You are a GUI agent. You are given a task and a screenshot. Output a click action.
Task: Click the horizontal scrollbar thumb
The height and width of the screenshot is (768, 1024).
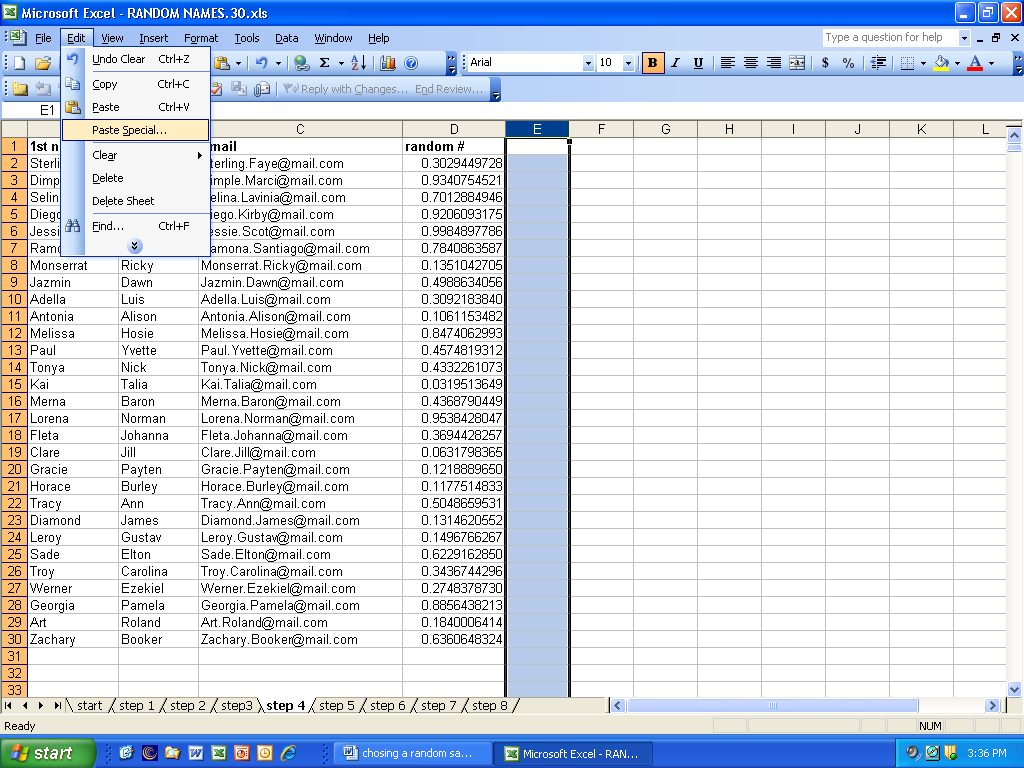(x=773, y=705)
